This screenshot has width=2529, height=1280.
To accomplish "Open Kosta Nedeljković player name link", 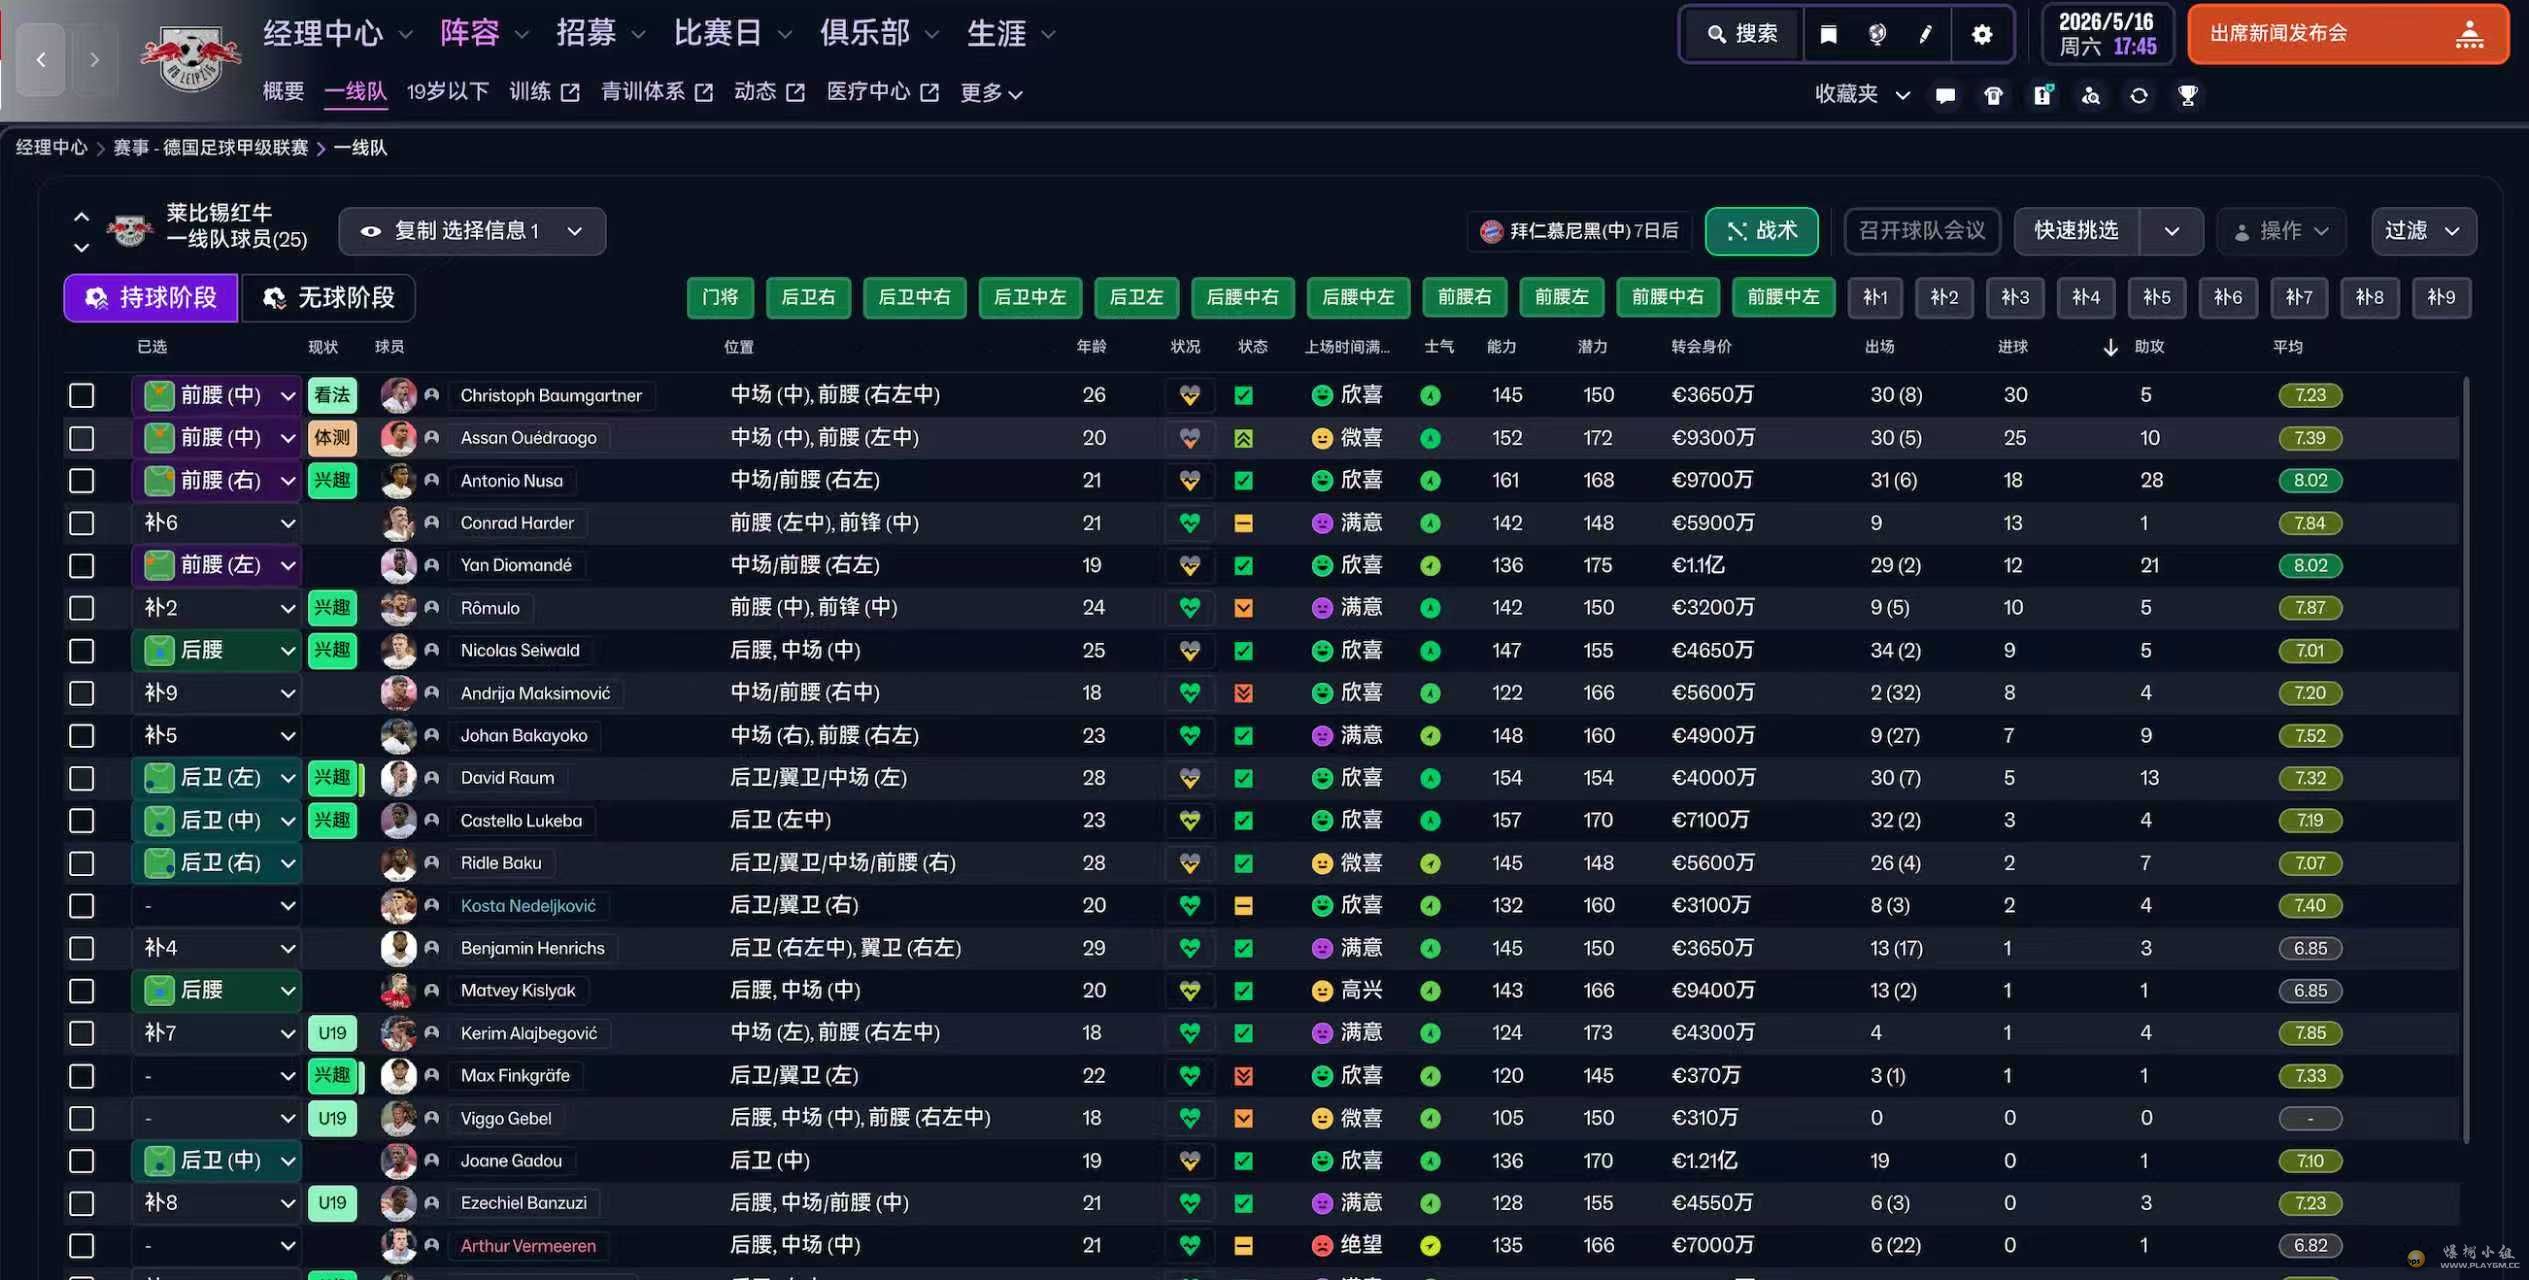I will tap(527, 906).
